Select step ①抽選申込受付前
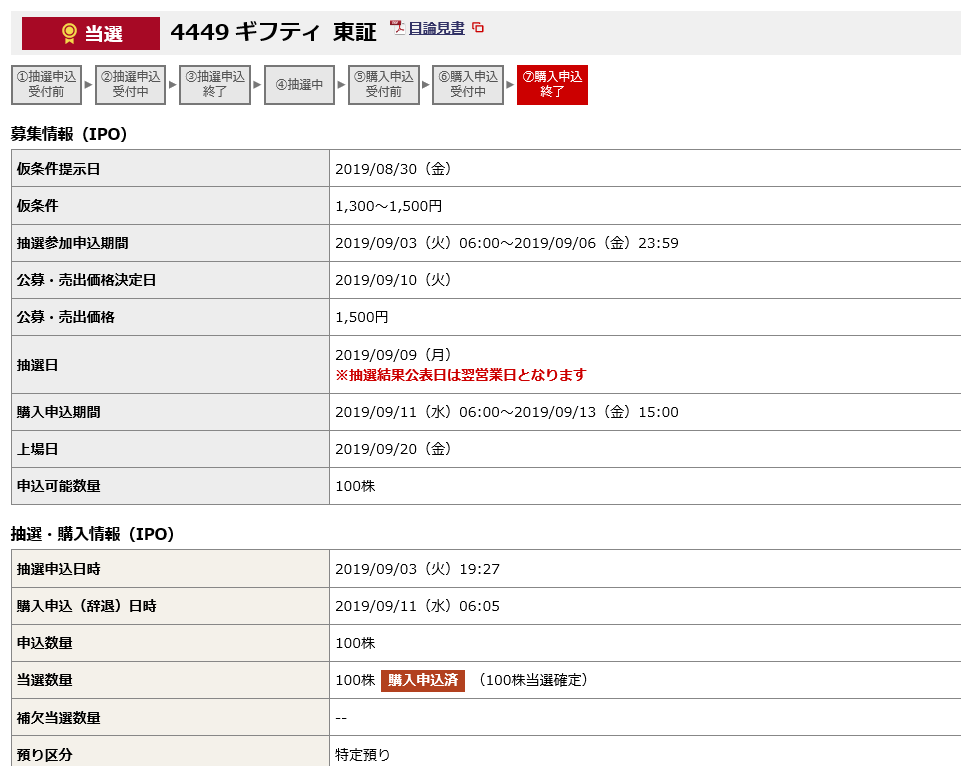Image resolution: width=961 pixels, height=766 pixels. (46, 84)
